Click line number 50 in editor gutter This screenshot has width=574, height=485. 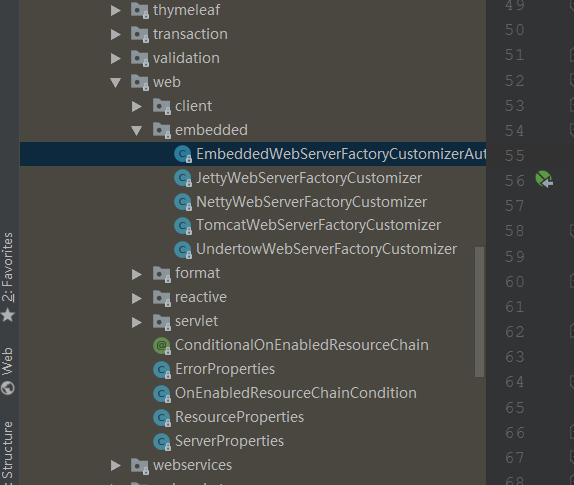pyautogui.click(x=515, y=30)
